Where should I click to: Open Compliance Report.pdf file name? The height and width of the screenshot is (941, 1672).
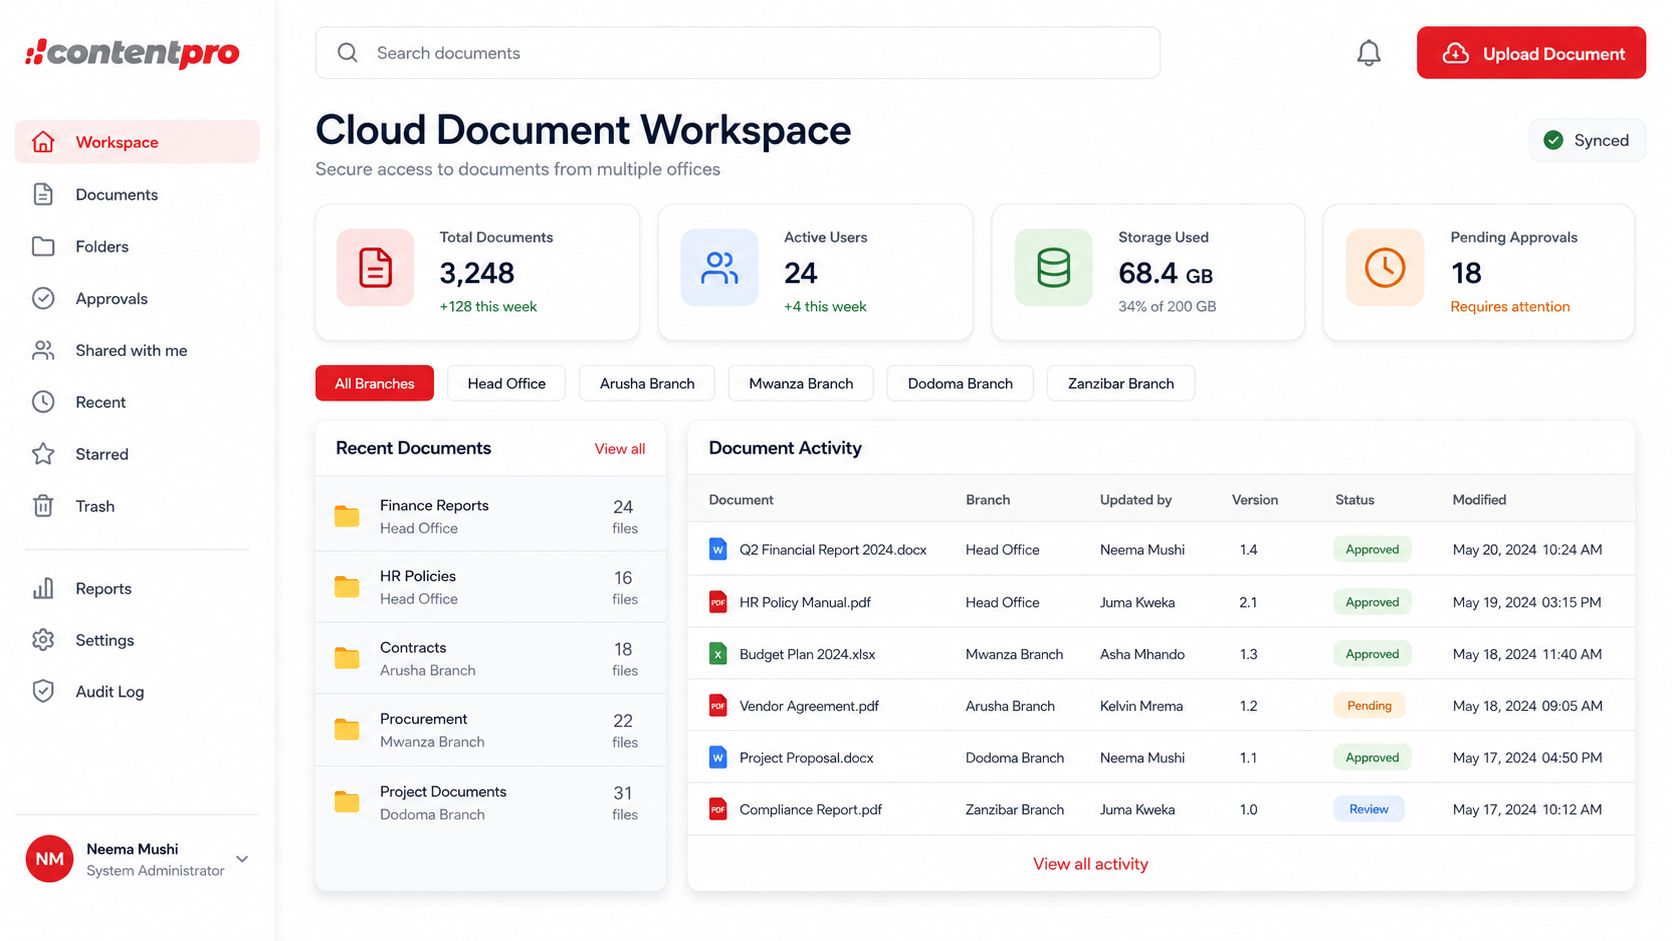point(810,810)
